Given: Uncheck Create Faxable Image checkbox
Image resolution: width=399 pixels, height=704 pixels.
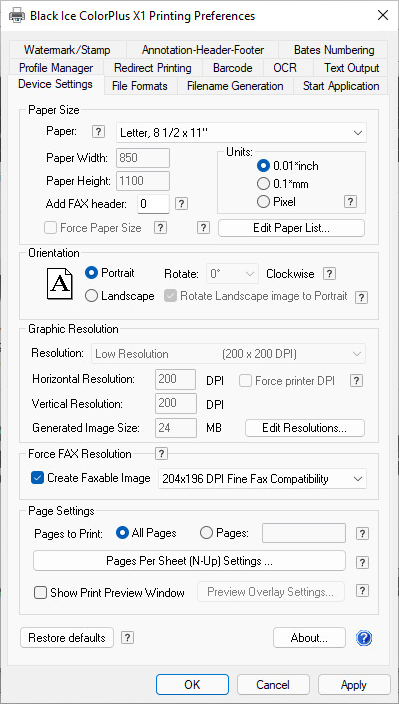Looking at the screenshot, I should [37, 479].
